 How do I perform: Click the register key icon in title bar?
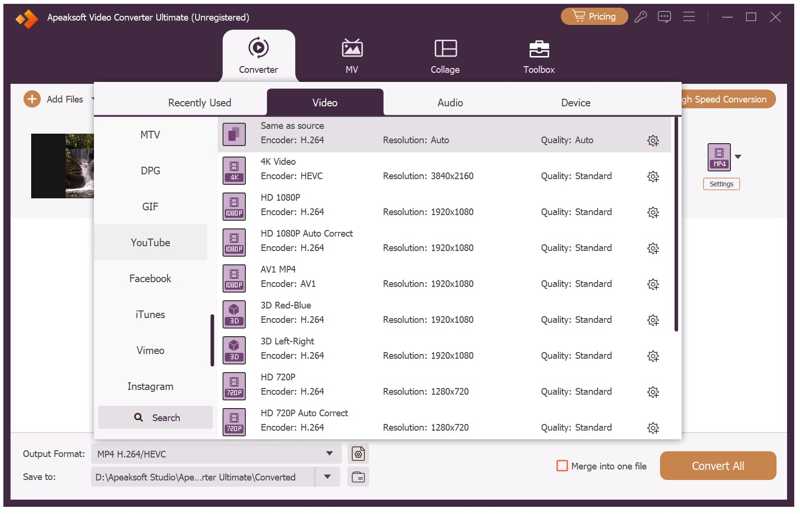click(641, 17)
